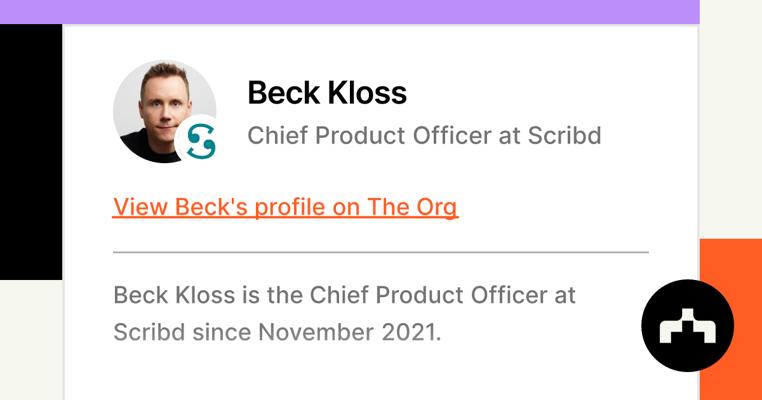Viewport: 762px width, 400px height.
Task: Click the "Beck Kloss" name heading
Action: [x=327, y=93]
